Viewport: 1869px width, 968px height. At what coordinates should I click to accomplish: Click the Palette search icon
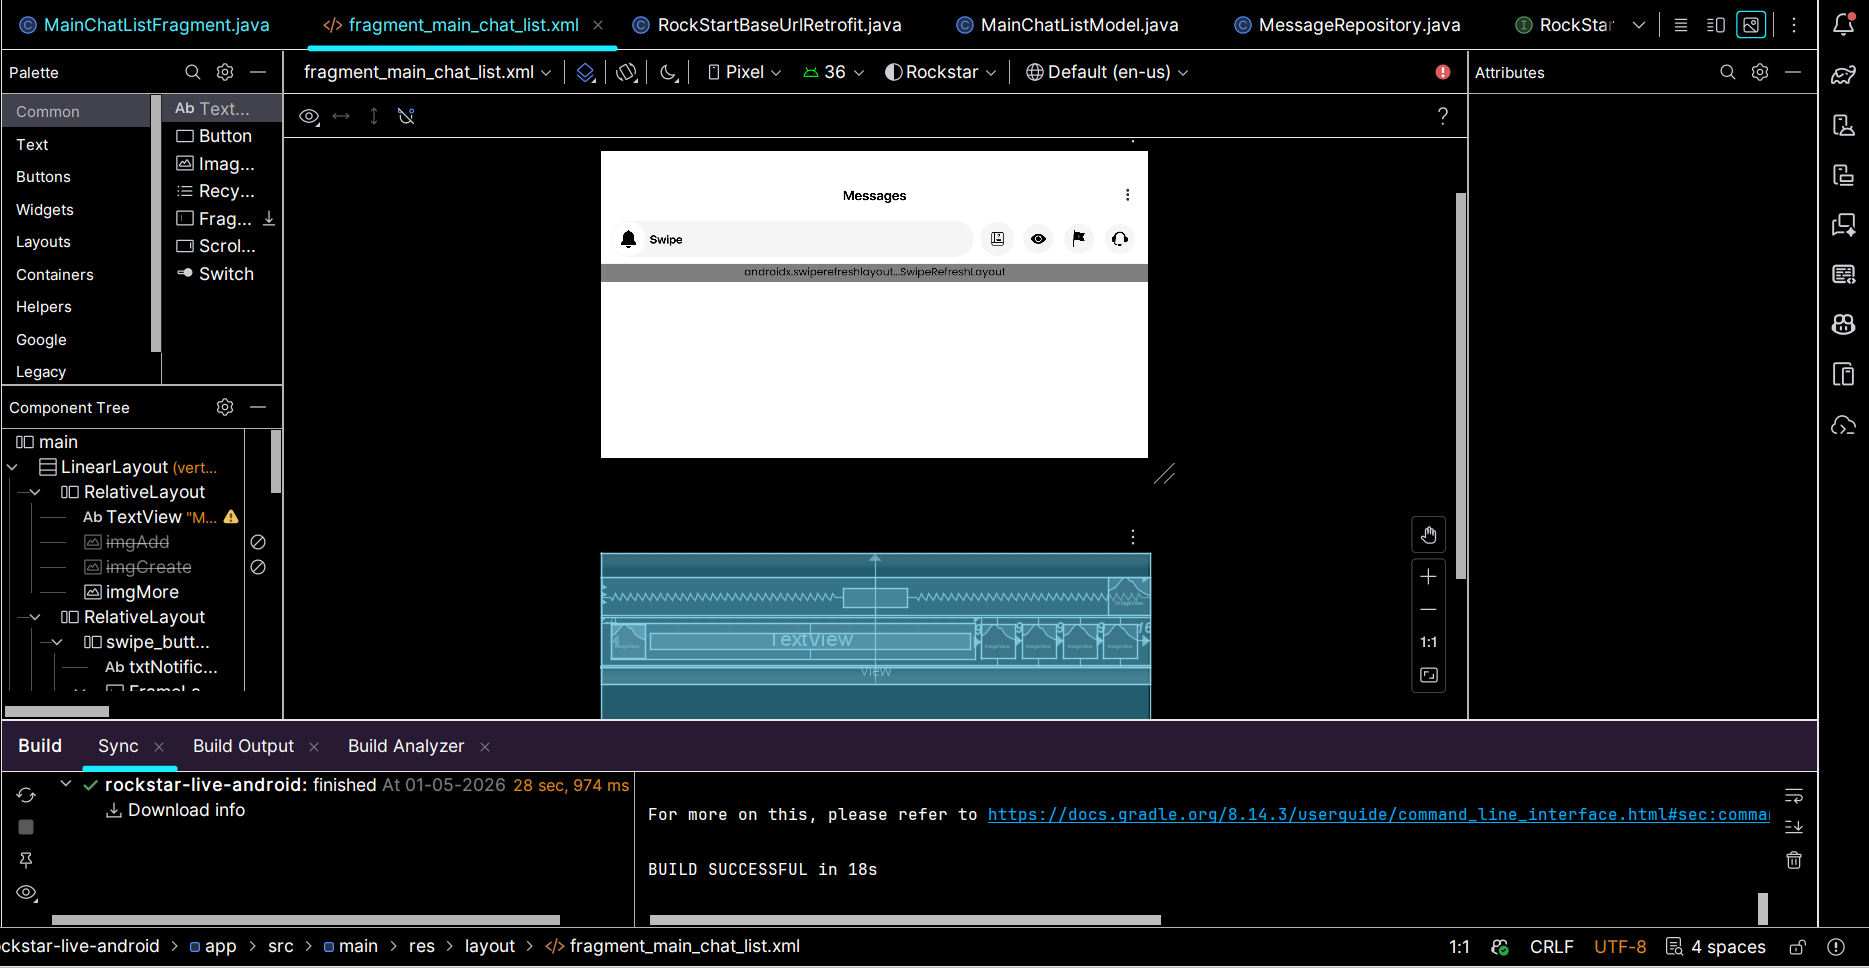point(193,72)
